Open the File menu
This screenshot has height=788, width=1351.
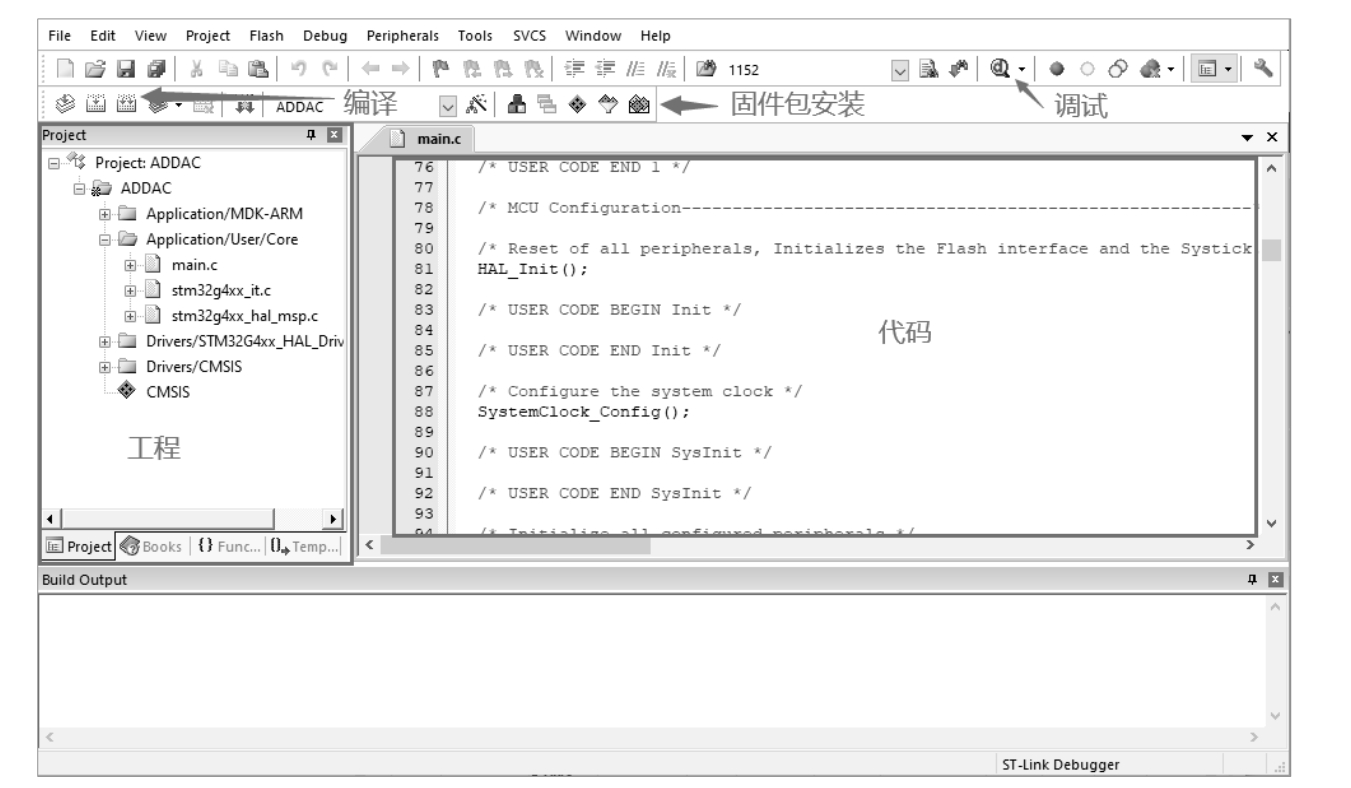(x=60, y=36)
